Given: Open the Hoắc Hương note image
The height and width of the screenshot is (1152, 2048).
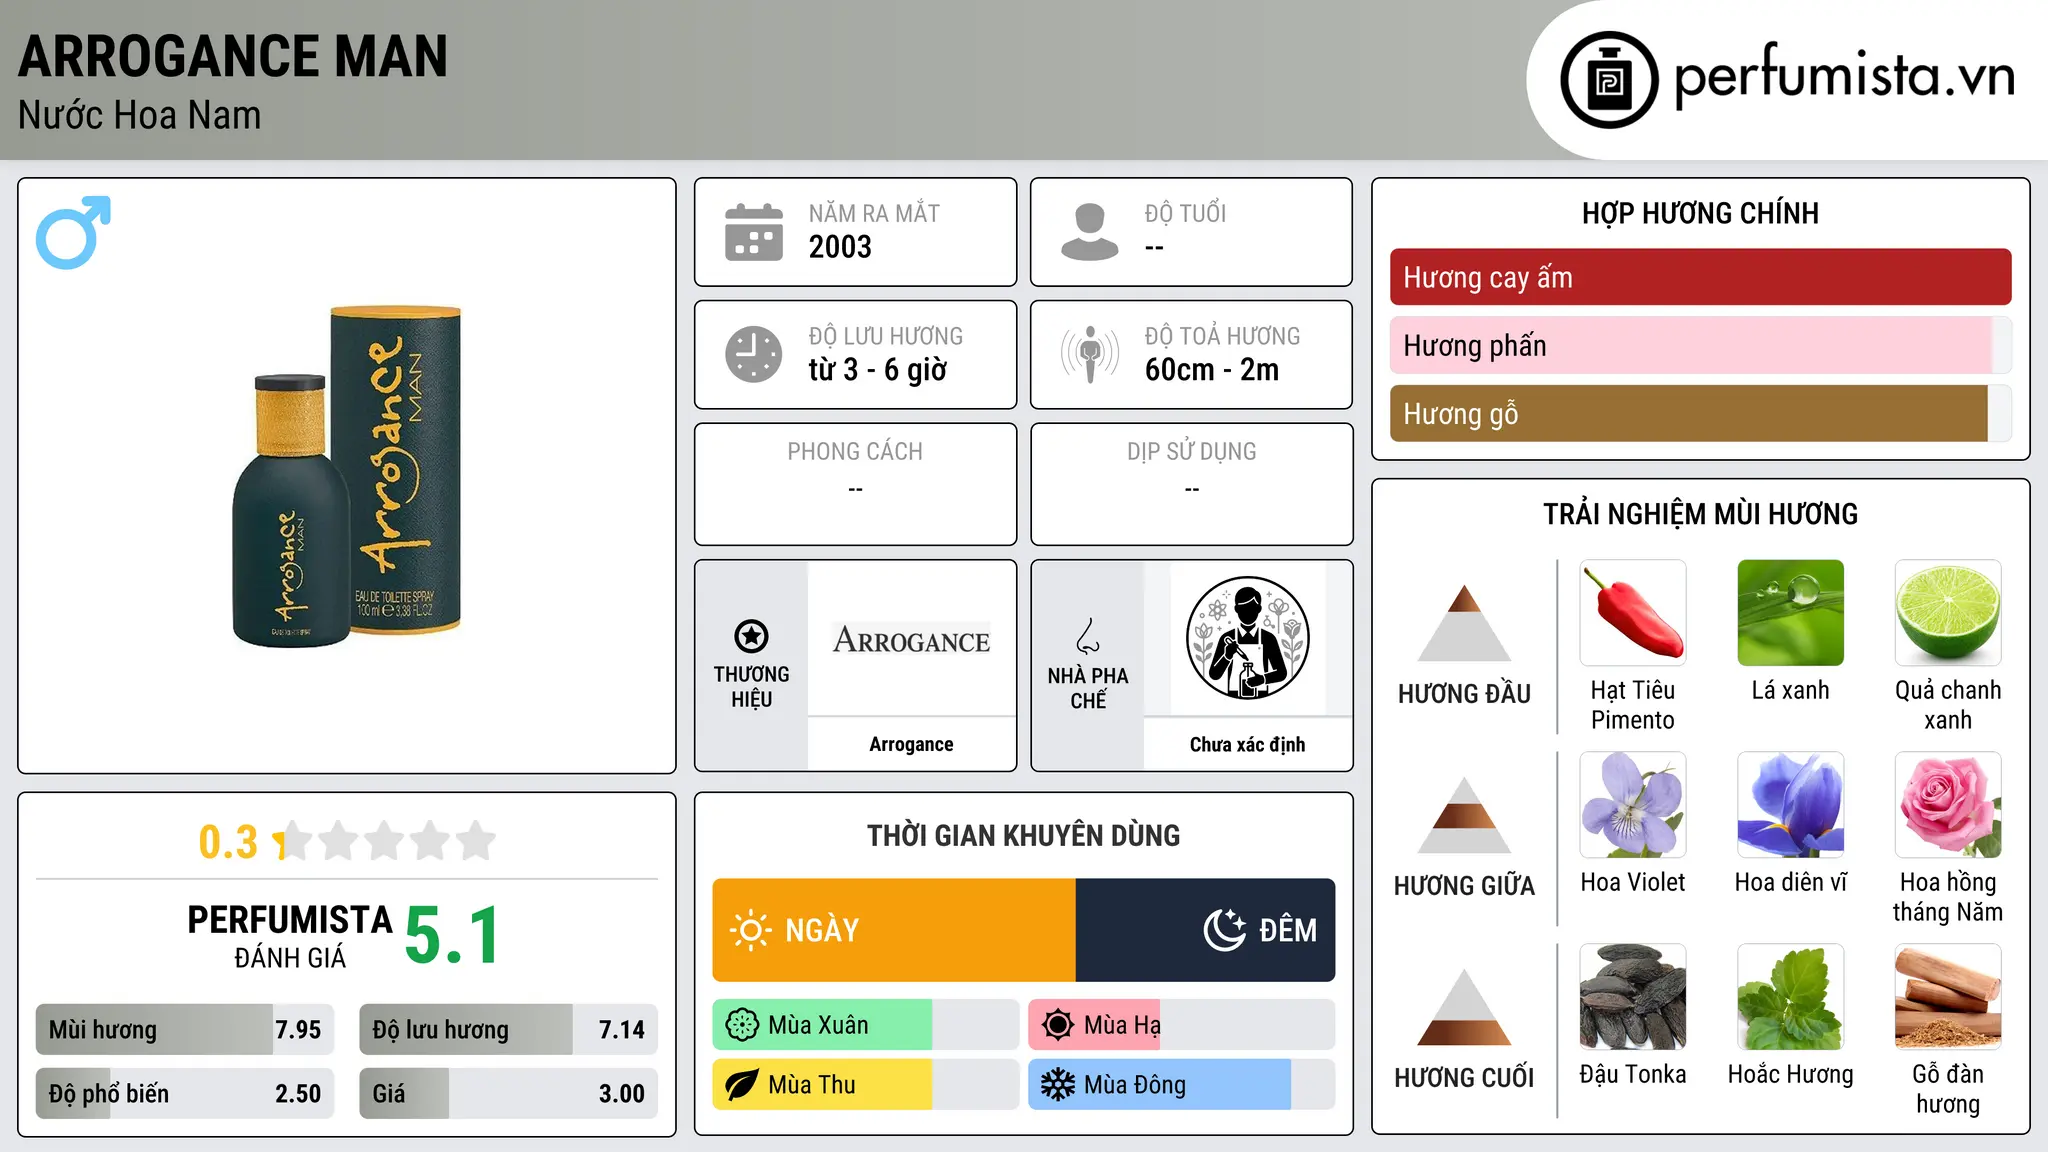Looking at the screenshot, I should pos(1790,997).
